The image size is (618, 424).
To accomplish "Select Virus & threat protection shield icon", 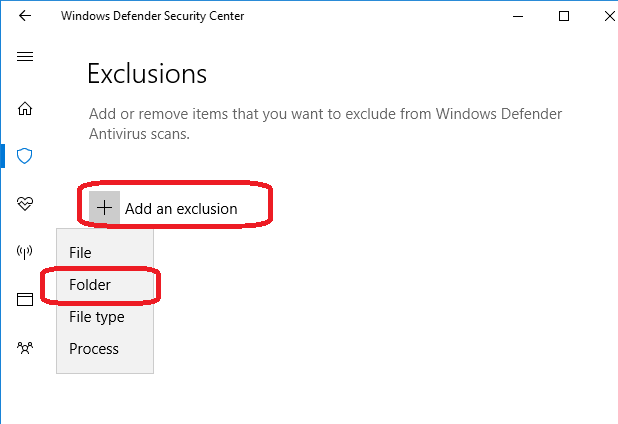I will [24, 156].
